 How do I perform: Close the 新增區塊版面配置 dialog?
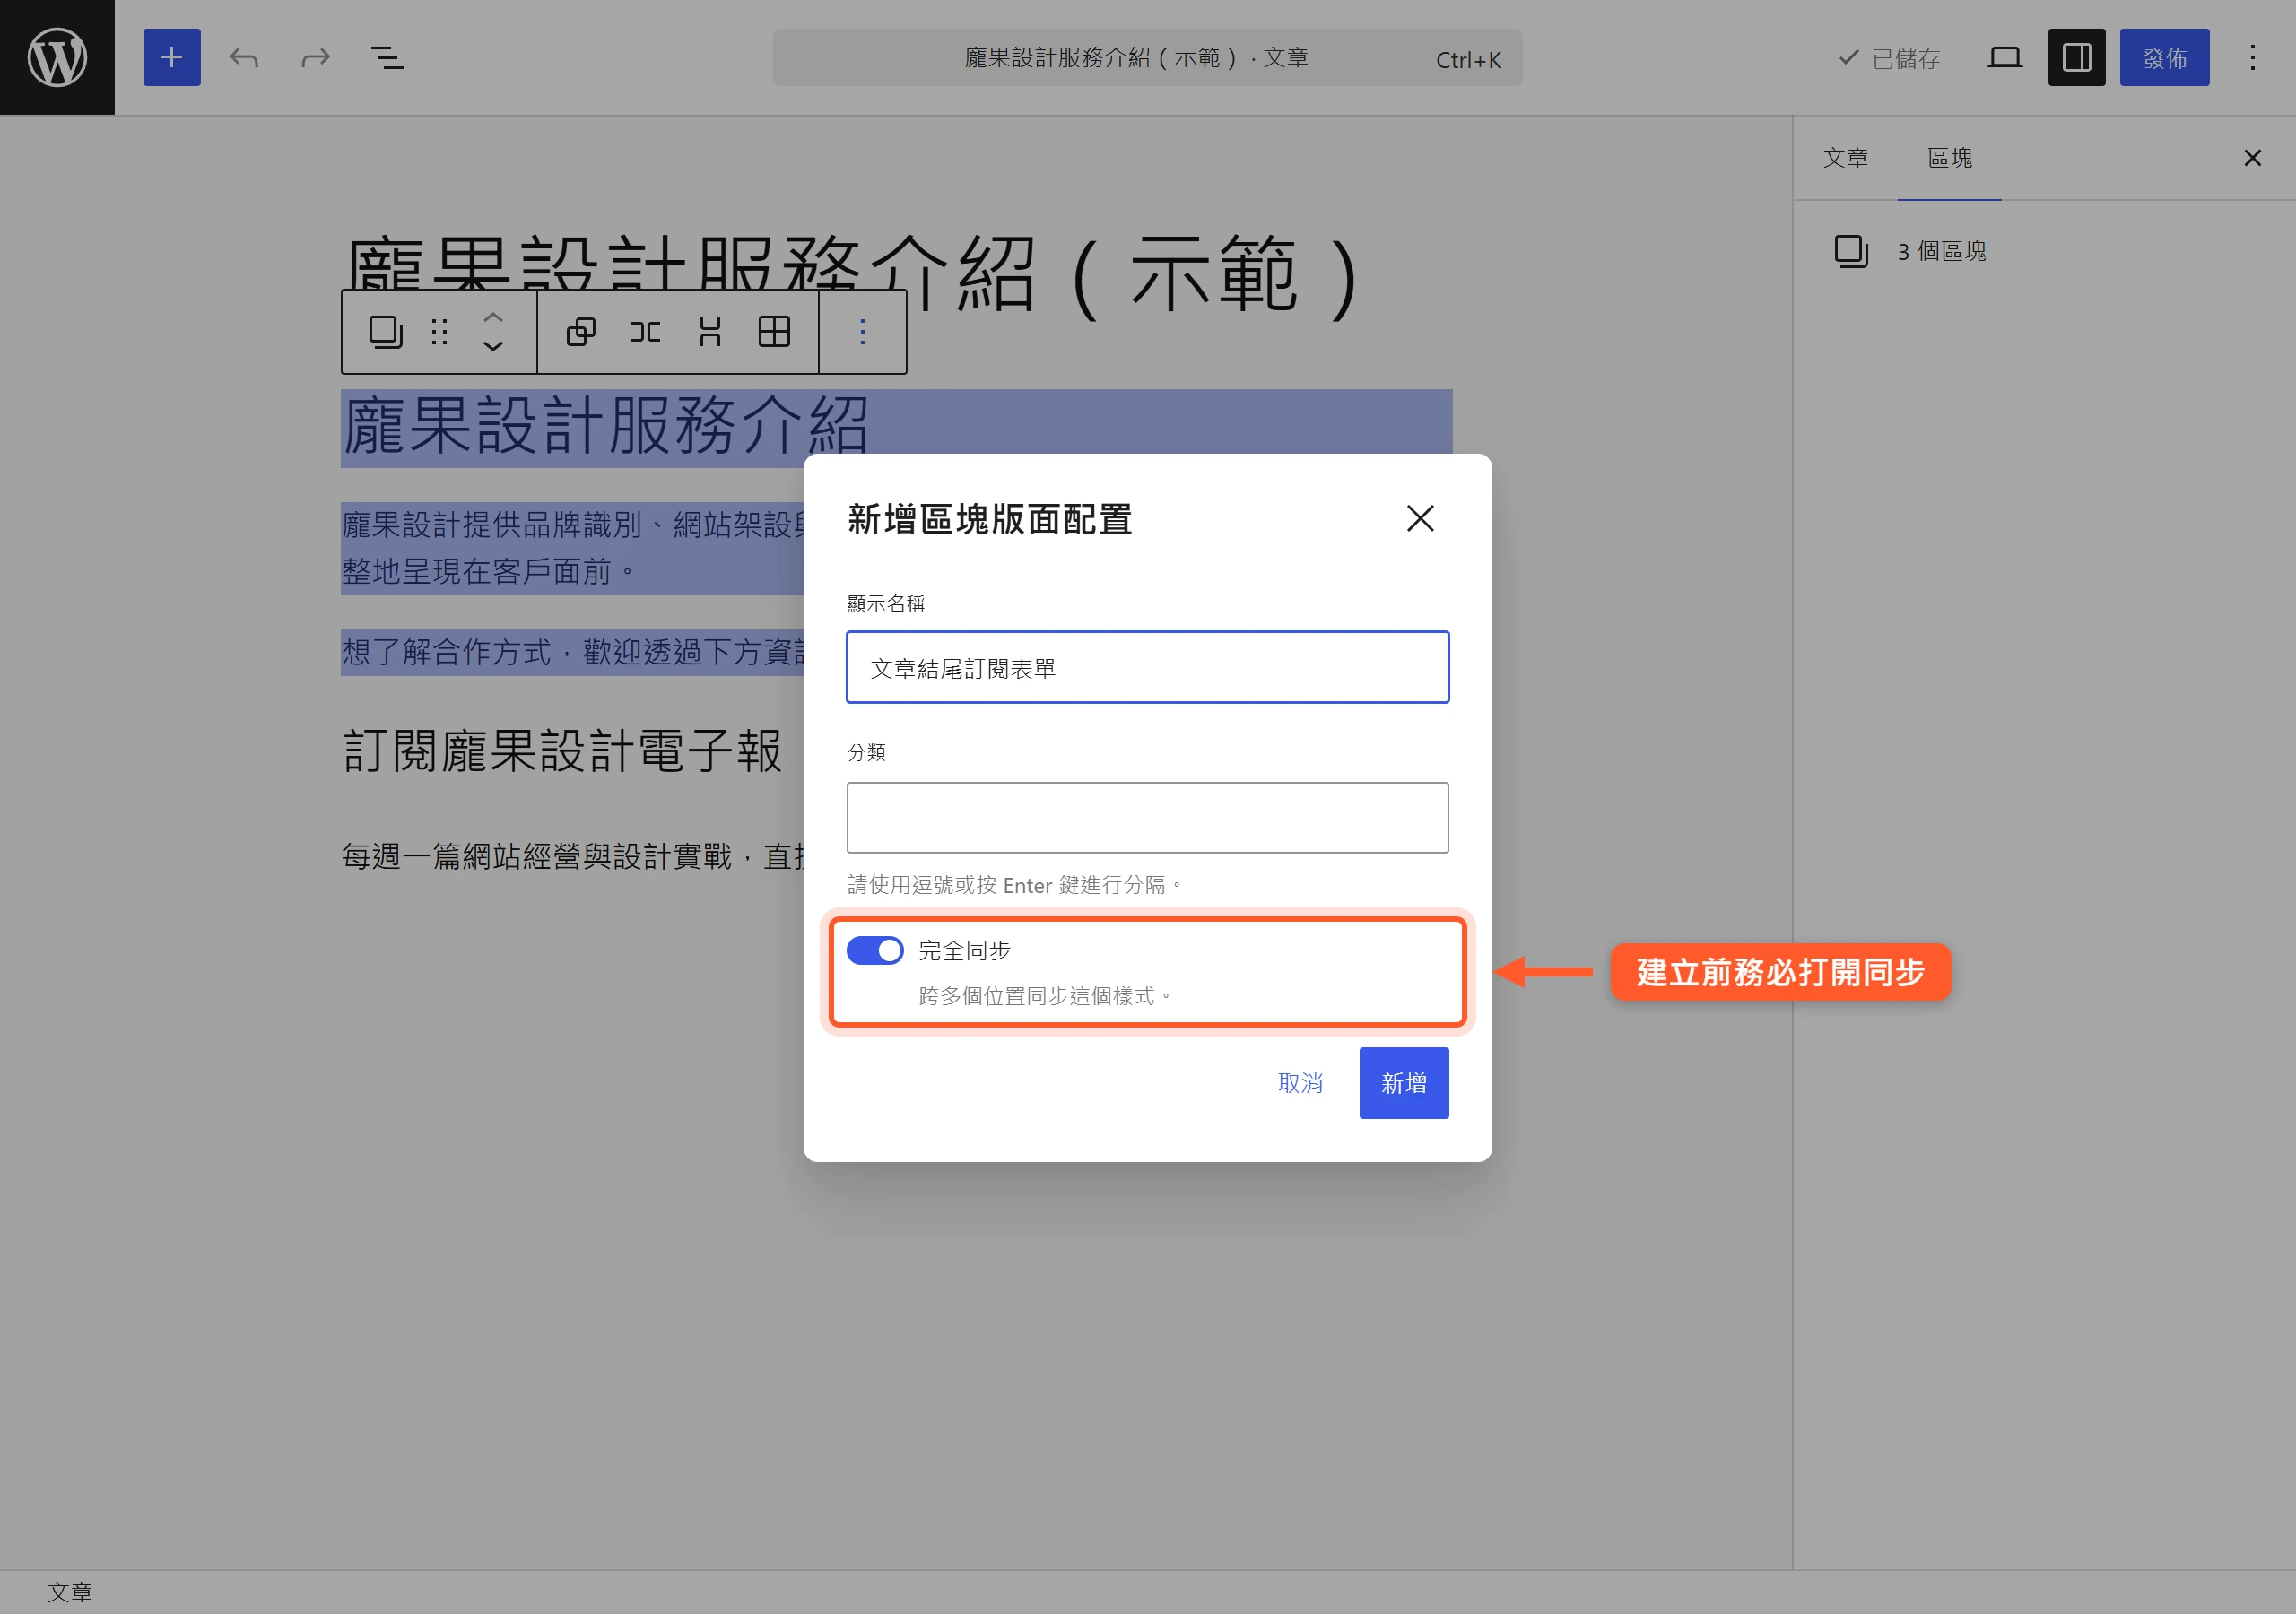[x=1420, y=518]
